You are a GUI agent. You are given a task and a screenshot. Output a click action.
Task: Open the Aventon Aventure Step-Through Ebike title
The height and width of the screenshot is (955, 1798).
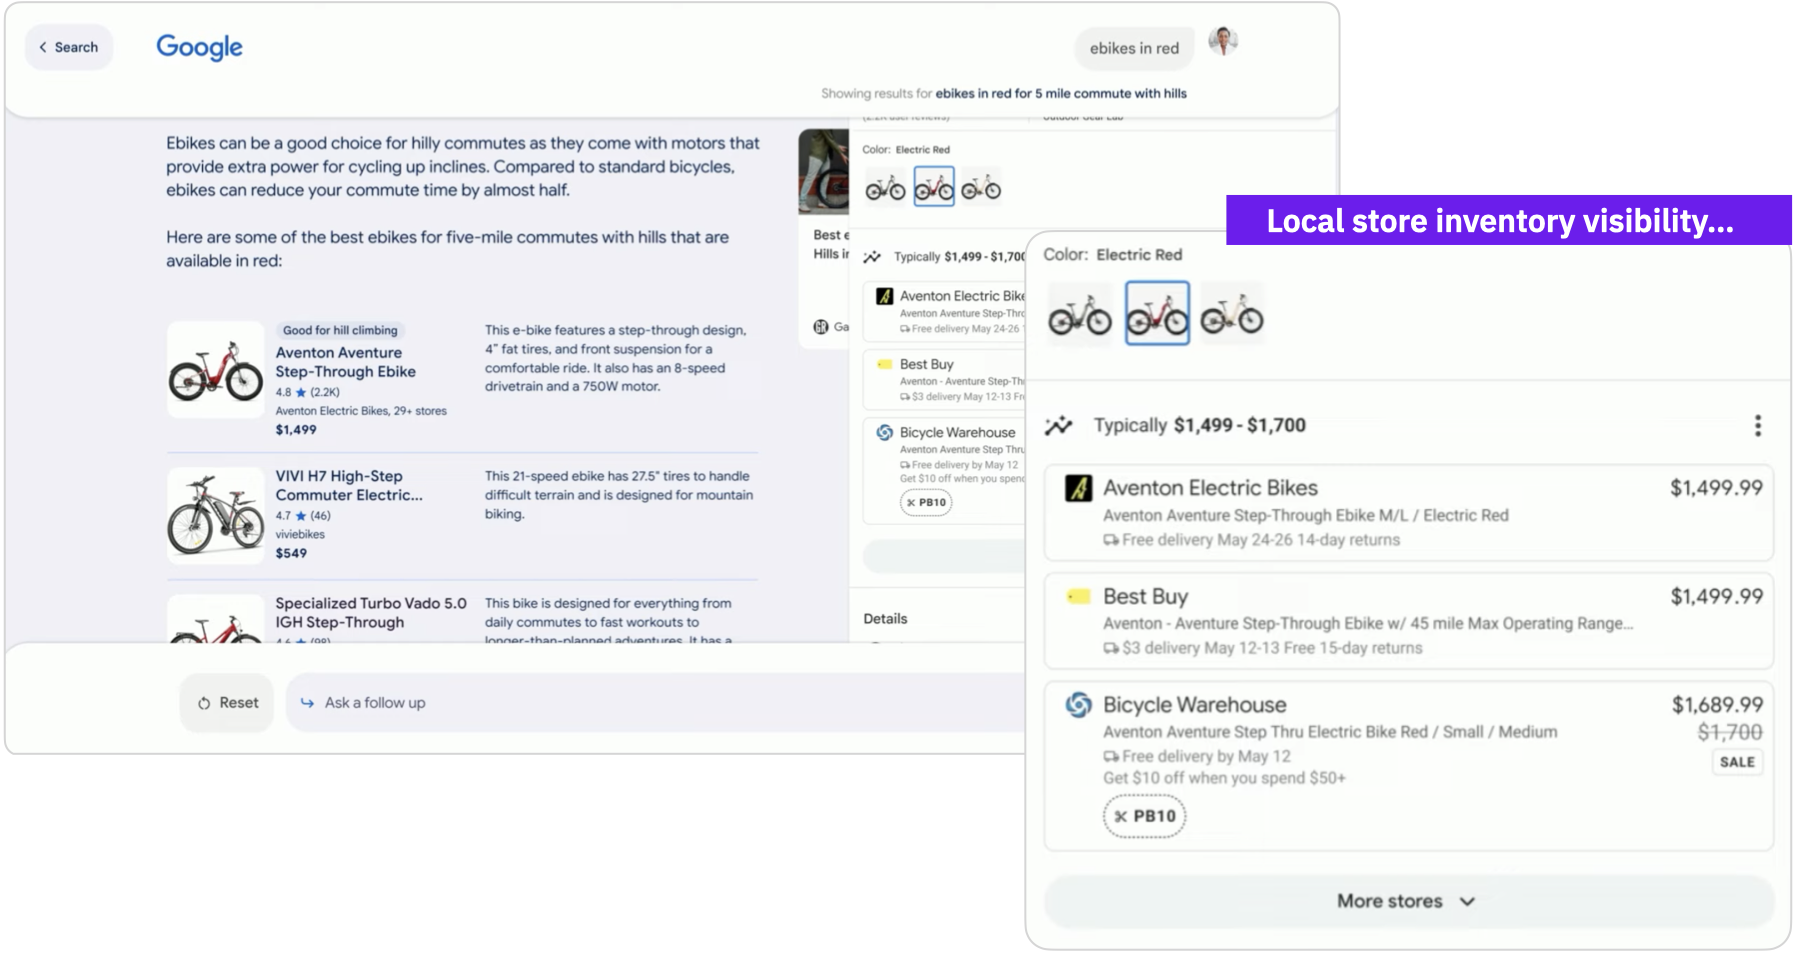pyautogui.click(x=345, y=362)
